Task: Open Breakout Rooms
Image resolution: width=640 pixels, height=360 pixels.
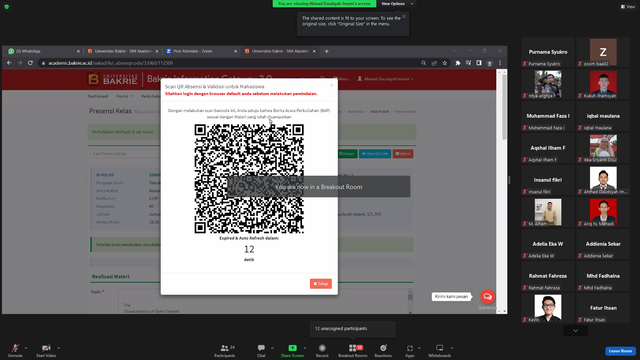Action: (x=353, y=350)
